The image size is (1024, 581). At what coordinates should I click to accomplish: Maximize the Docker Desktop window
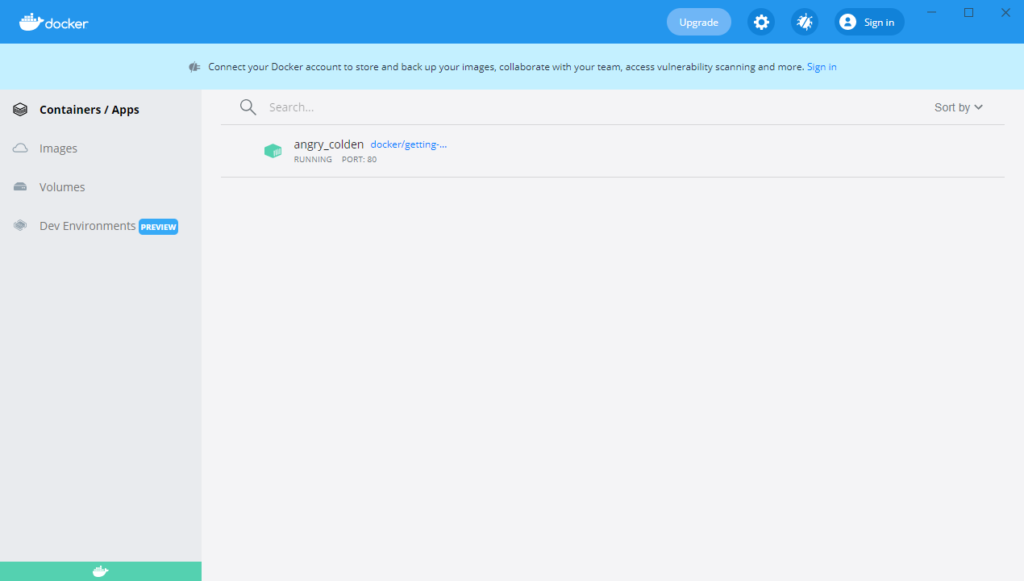(x=968, y=12)
